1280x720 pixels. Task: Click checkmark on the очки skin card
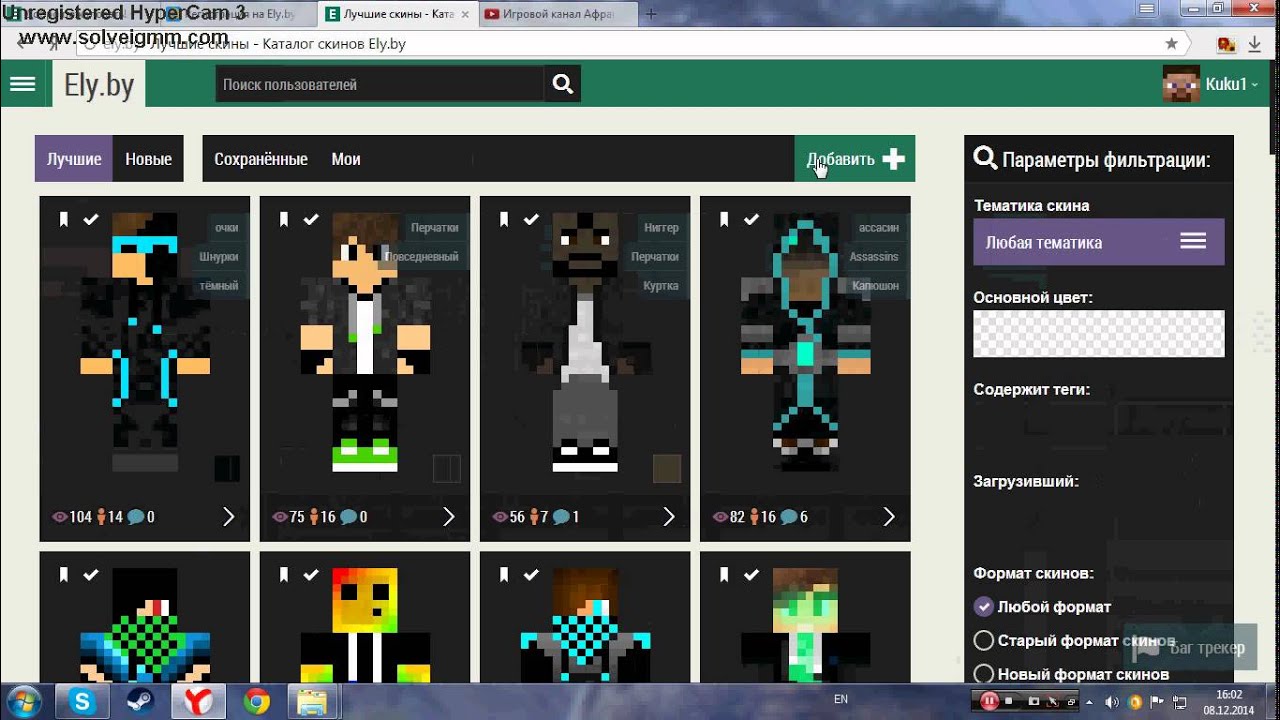(91, 219)
